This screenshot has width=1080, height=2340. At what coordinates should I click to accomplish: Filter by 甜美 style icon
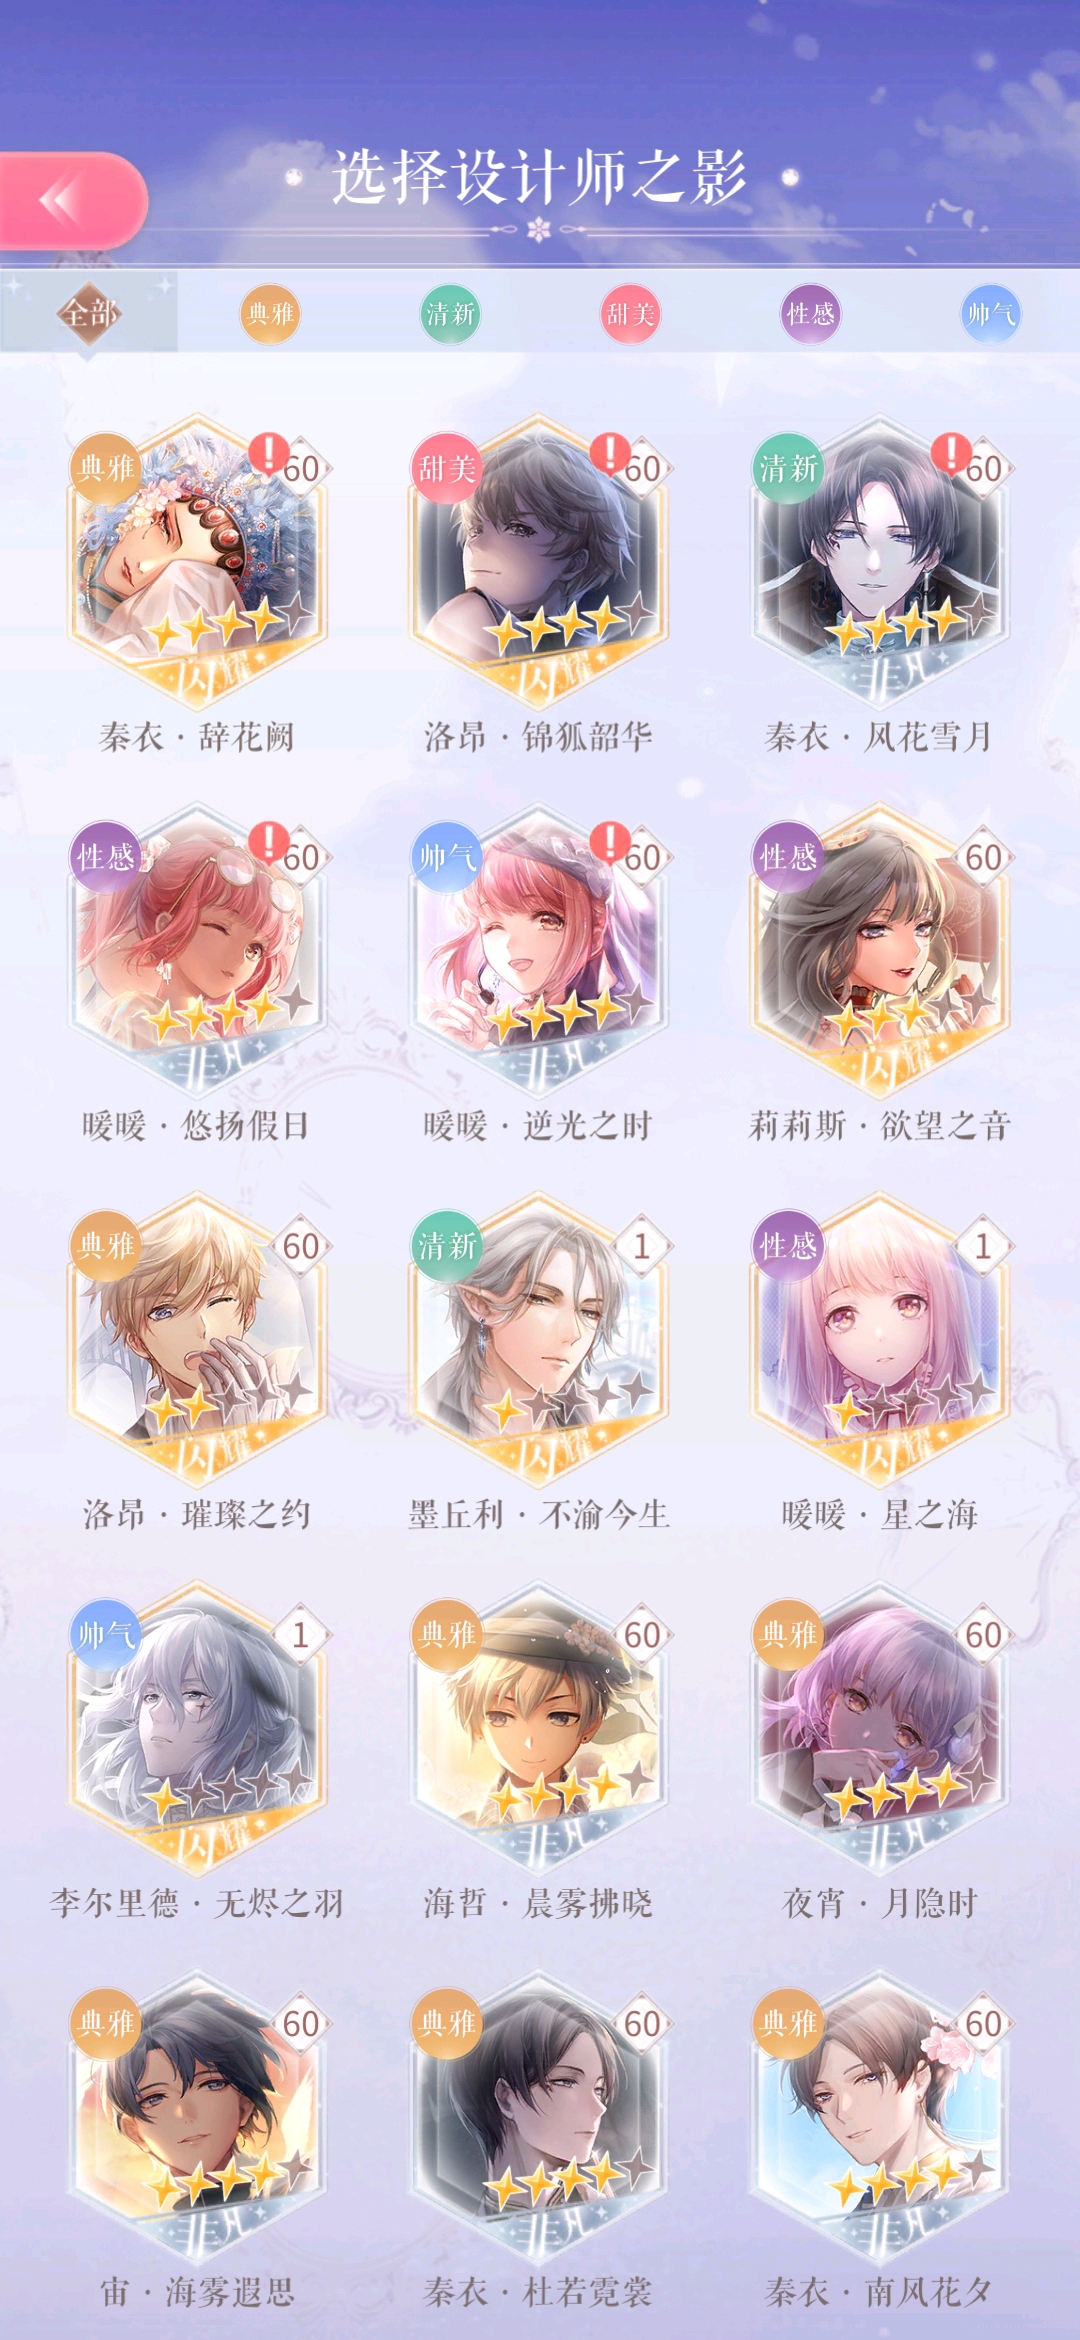pos(630,314)
